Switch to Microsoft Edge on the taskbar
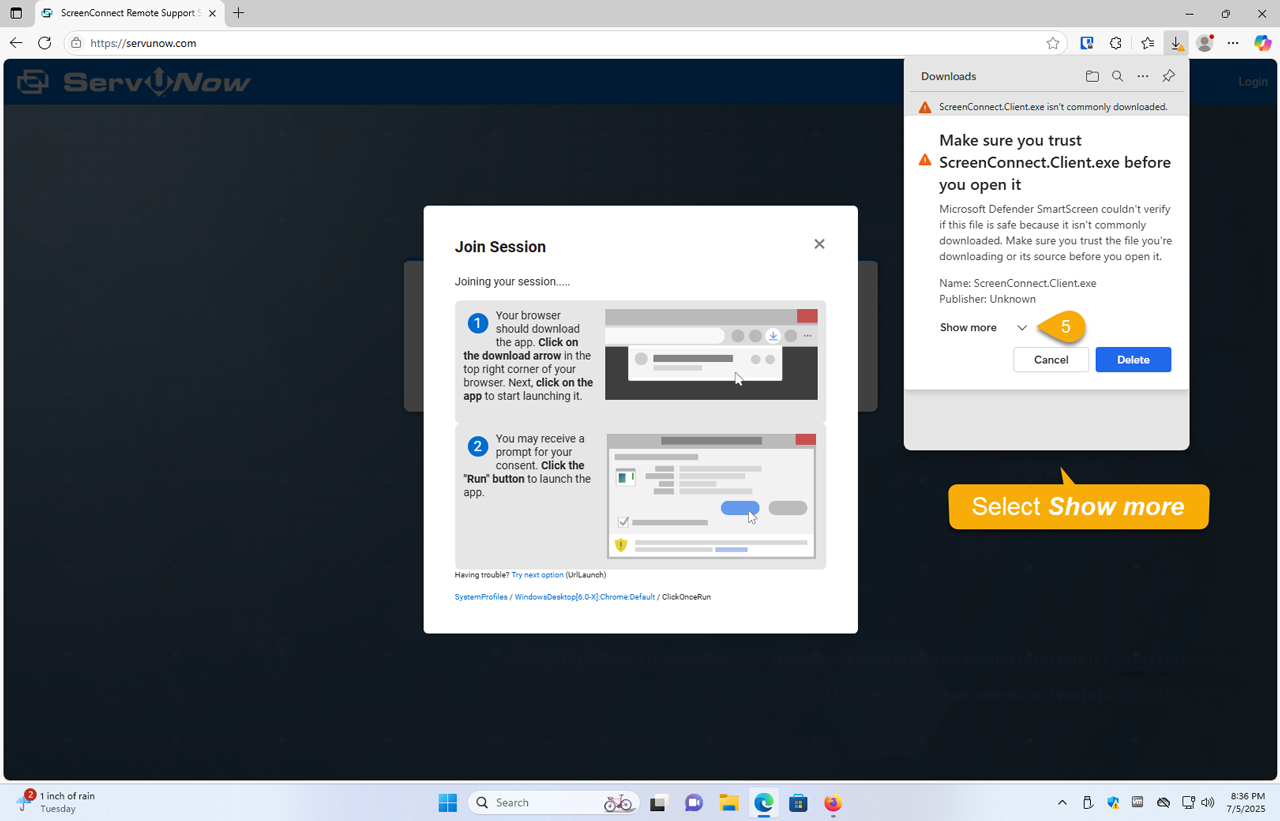 [x=764, y=803]
